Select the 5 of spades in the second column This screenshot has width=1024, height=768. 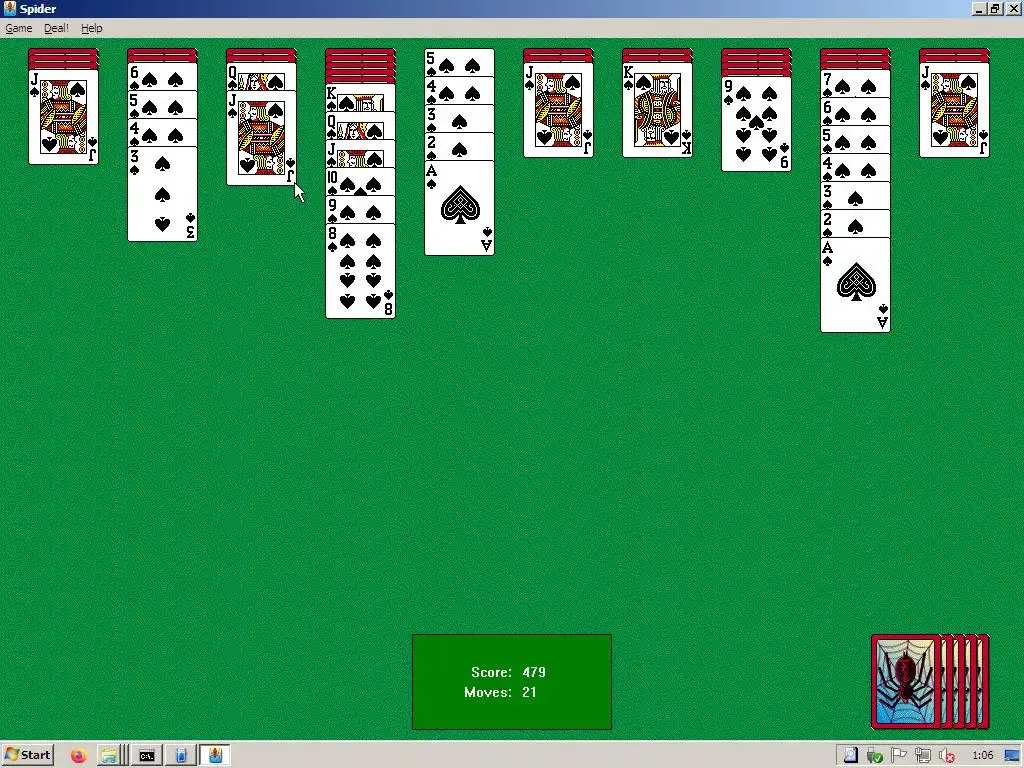pos(163,104)
